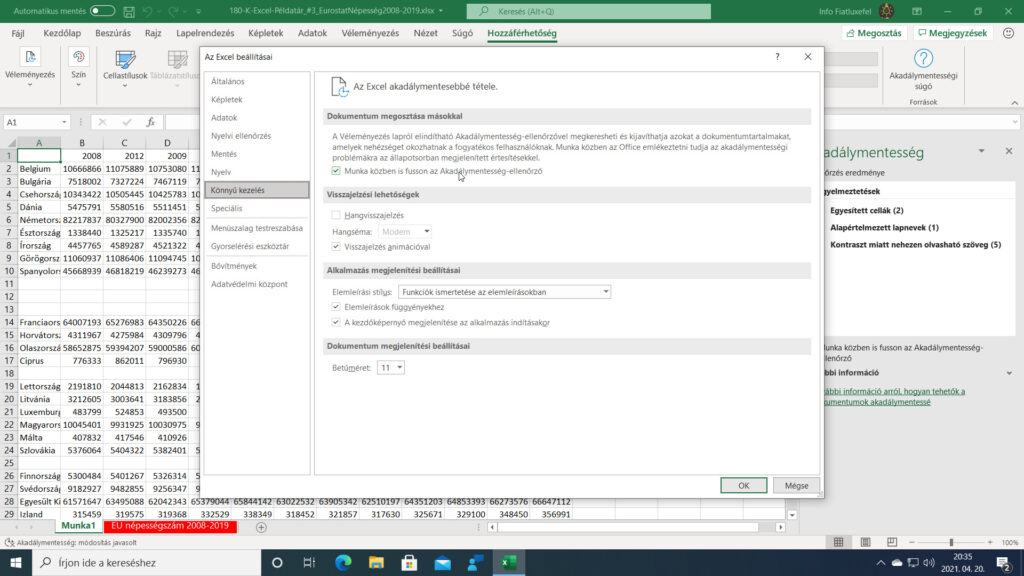Screen dimensions: 1024x576
Task: Expand the További információ section chevron
Action: click(x=1009, y=373)
